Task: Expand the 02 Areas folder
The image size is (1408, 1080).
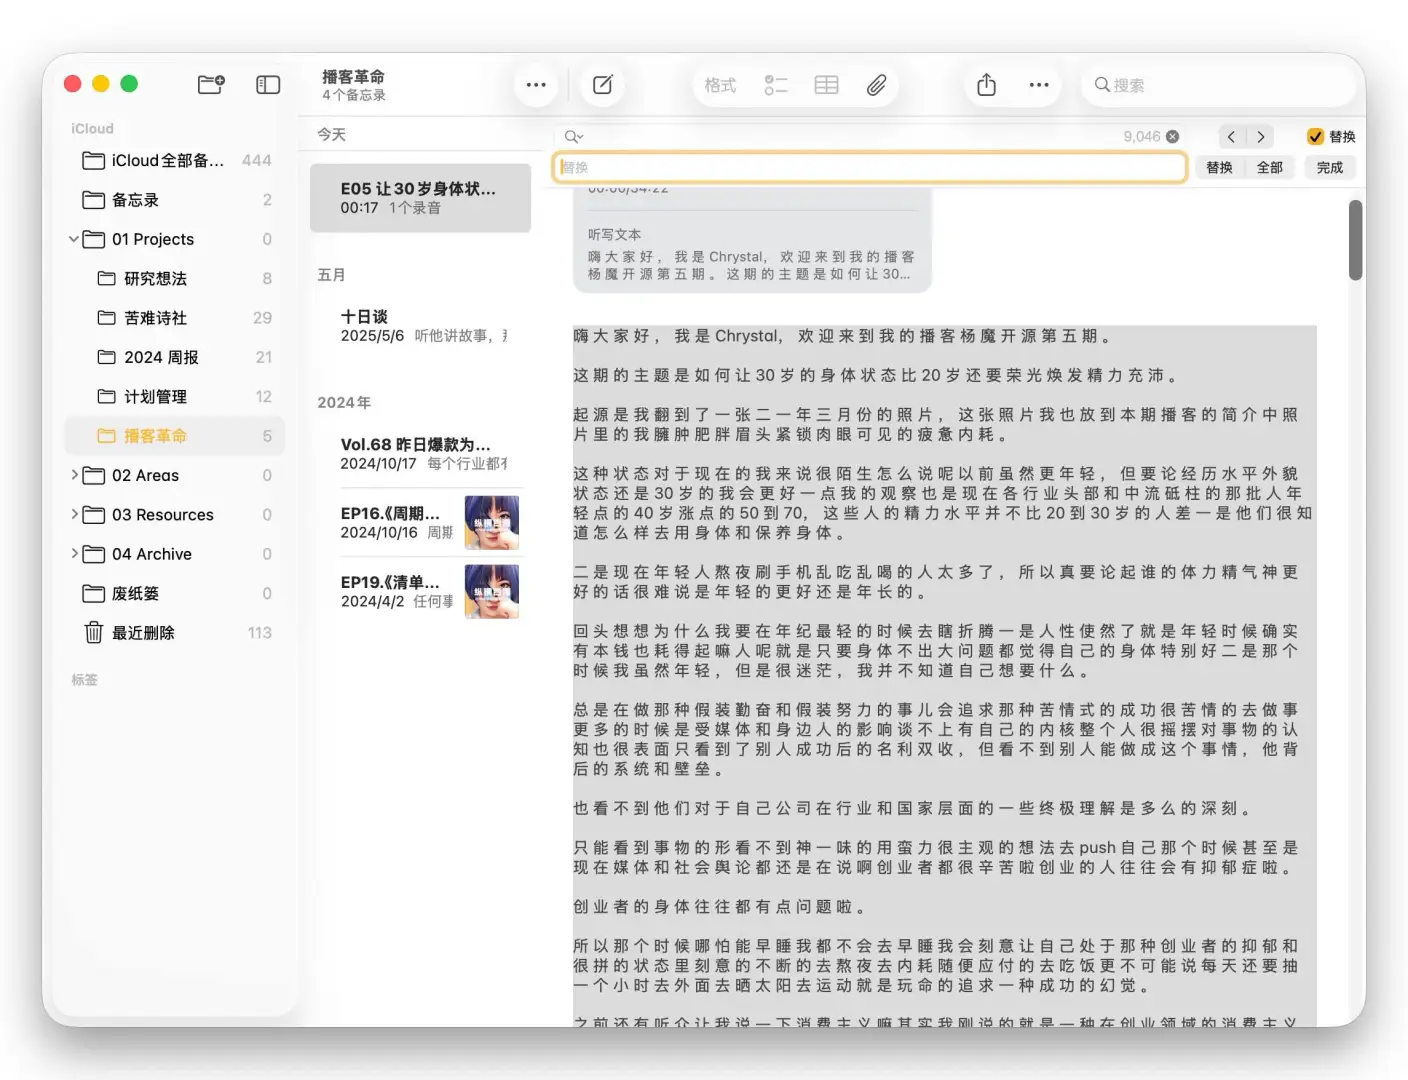Action: click(x=76, y=475)
